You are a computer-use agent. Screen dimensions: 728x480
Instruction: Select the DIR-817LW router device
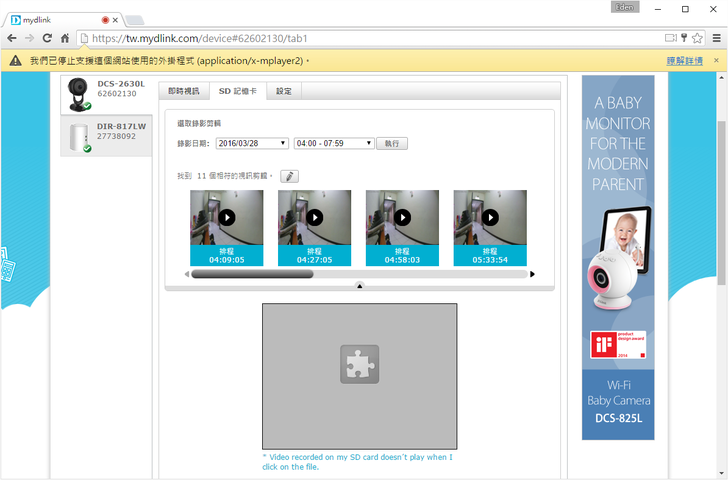coord(106,136)
